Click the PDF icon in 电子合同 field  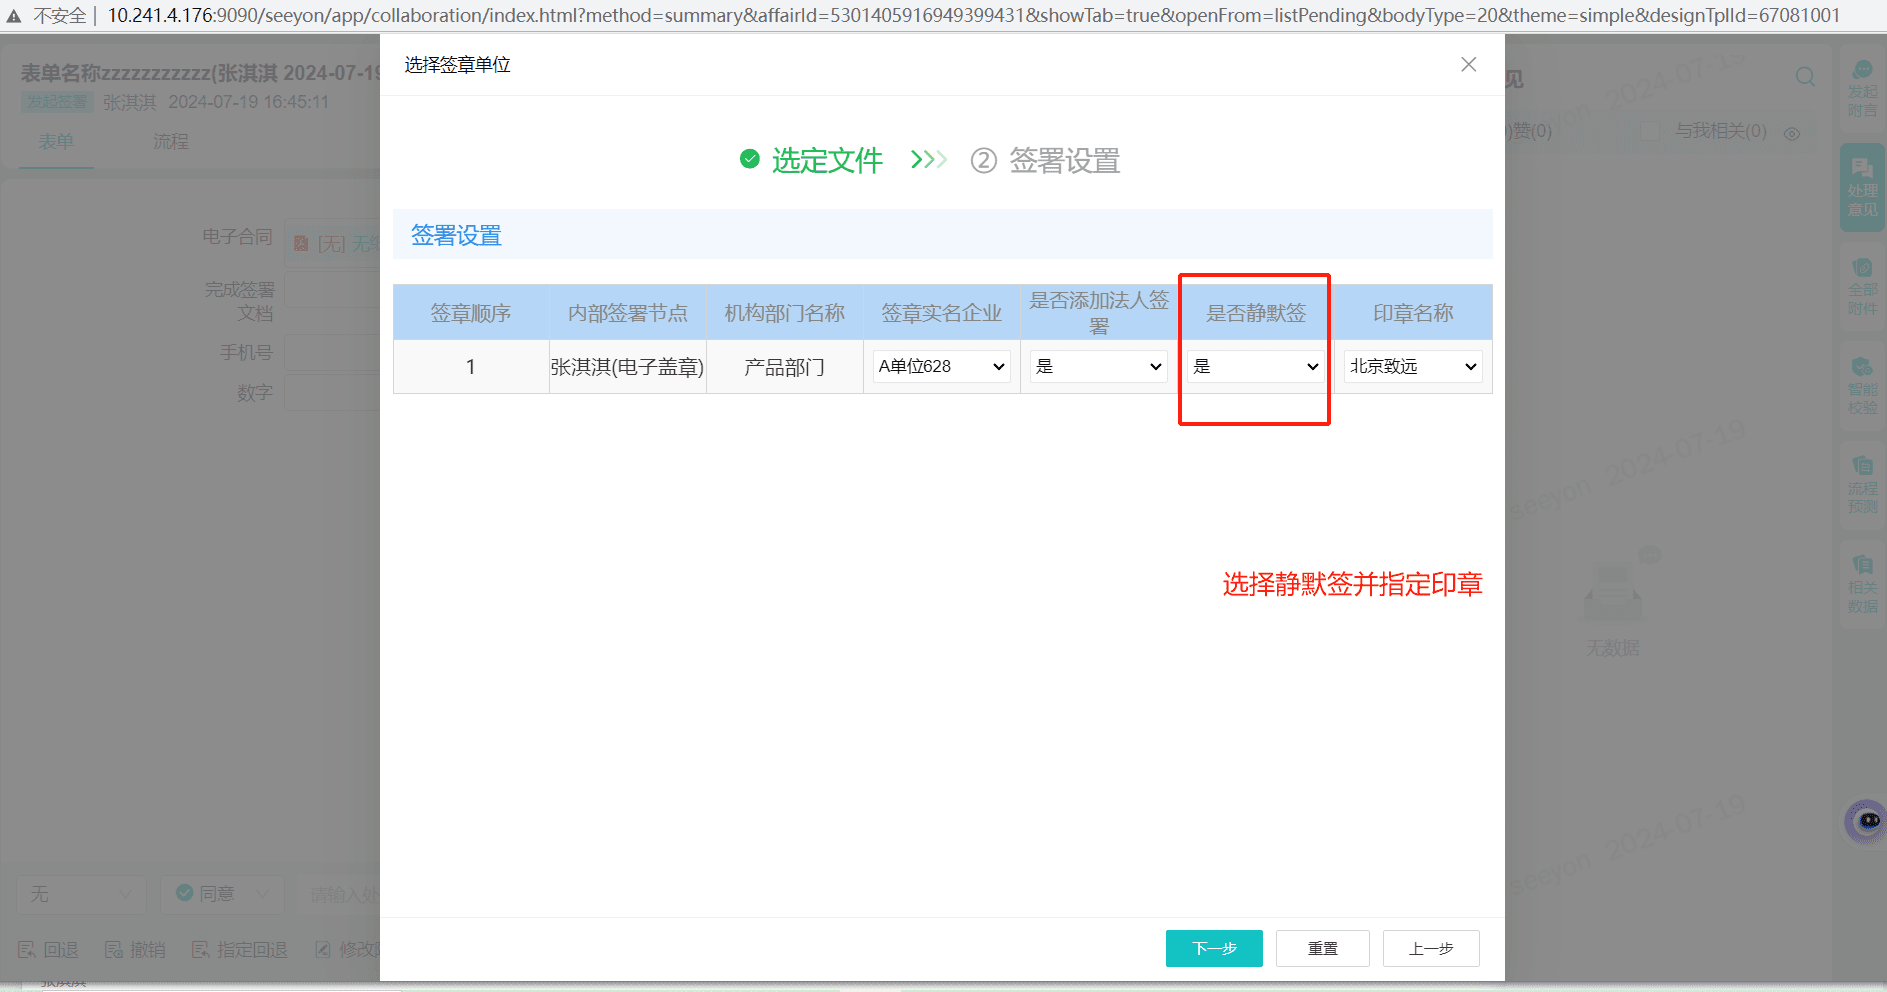[x=301, y=243]
